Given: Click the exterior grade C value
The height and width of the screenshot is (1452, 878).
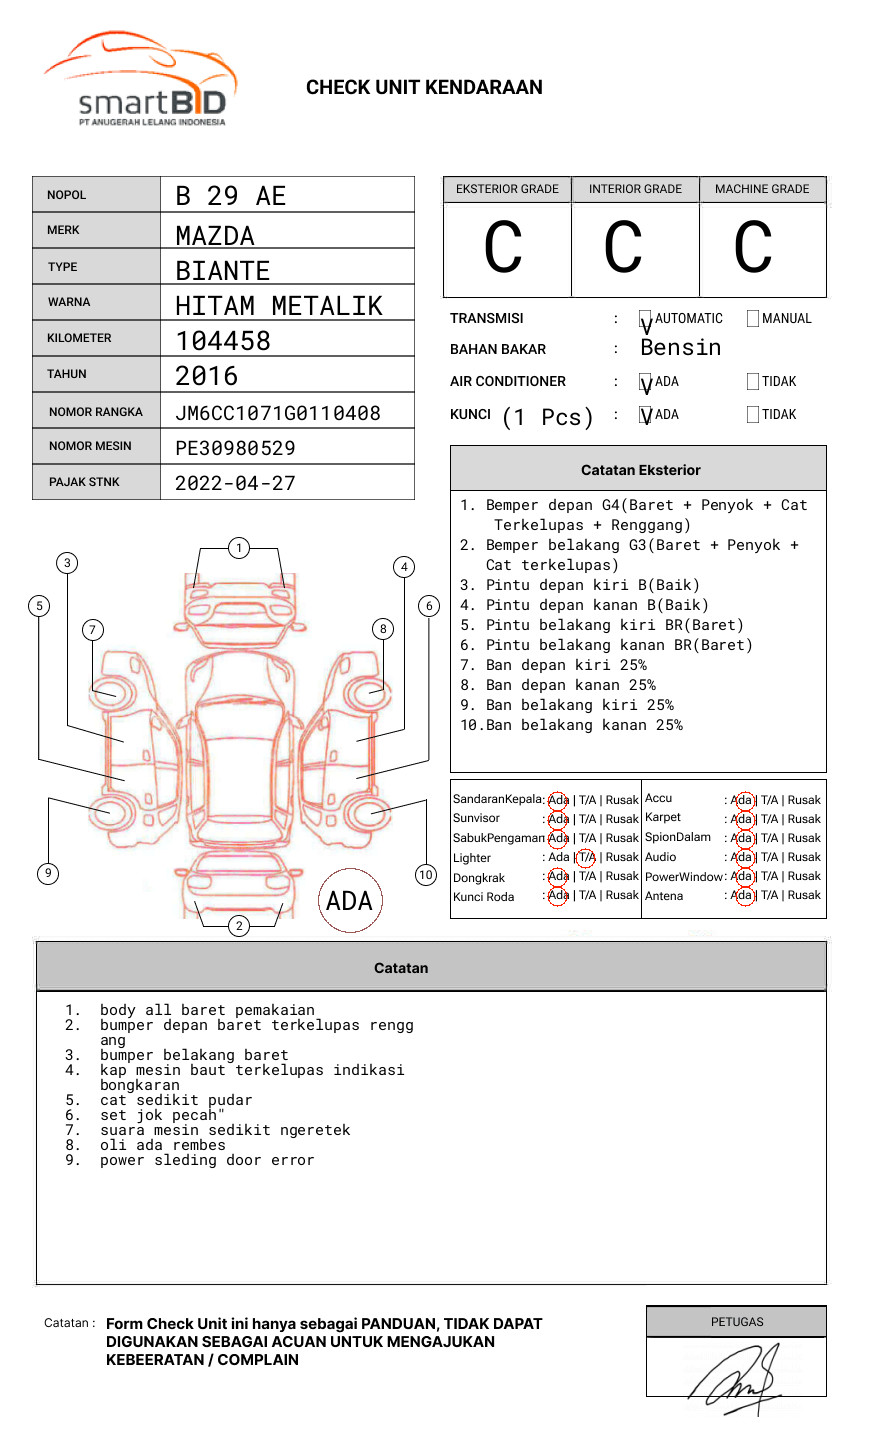Looking at the screenshot, I should [x=503, y=248].
